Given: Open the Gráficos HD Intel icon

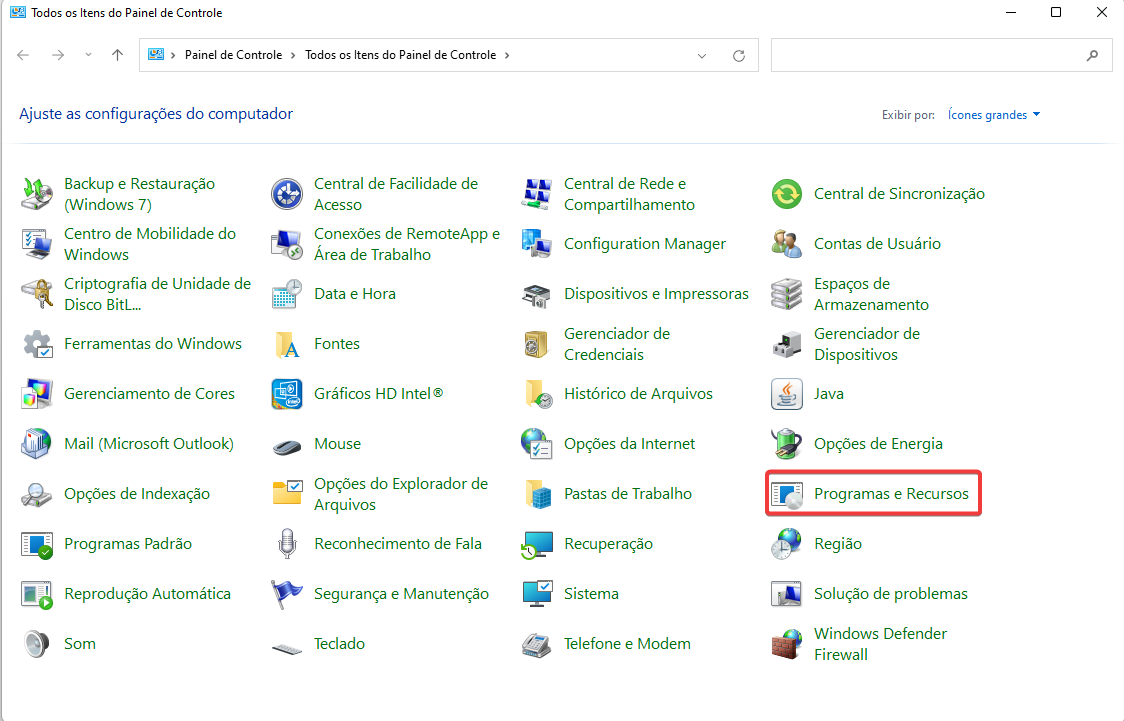Looking at the screenshot, I should tap(287, 394).
